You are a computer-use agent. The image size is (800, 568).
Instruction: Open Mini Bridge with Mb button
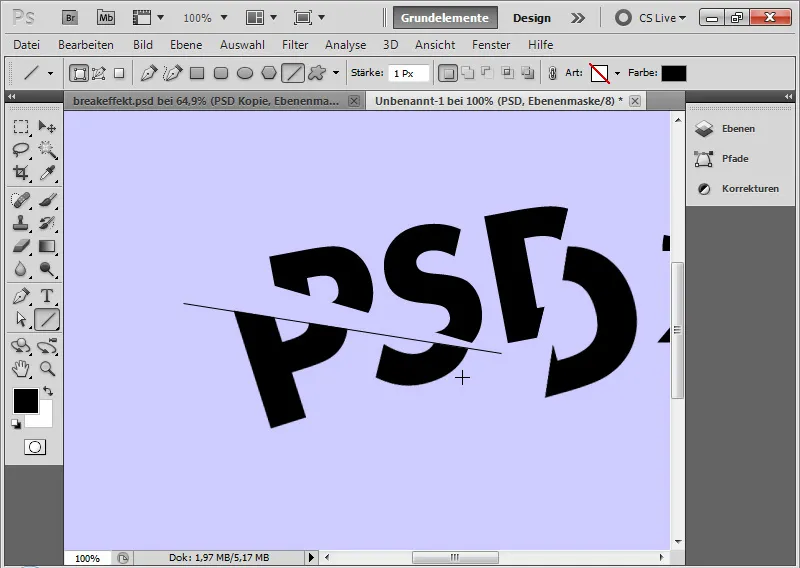(x=106, y=18)
